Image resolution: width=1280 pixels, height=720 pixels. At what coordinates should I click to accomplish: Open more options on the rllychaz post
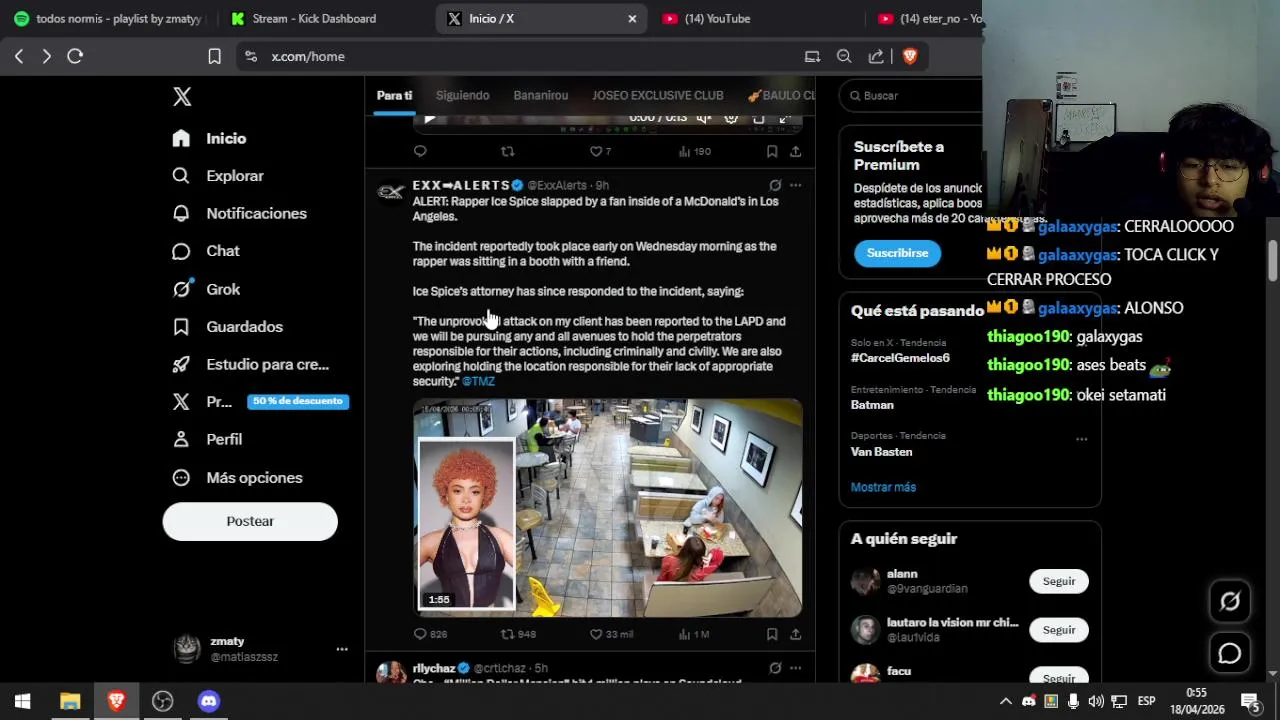pyautogui.click(x=795, y=668)
